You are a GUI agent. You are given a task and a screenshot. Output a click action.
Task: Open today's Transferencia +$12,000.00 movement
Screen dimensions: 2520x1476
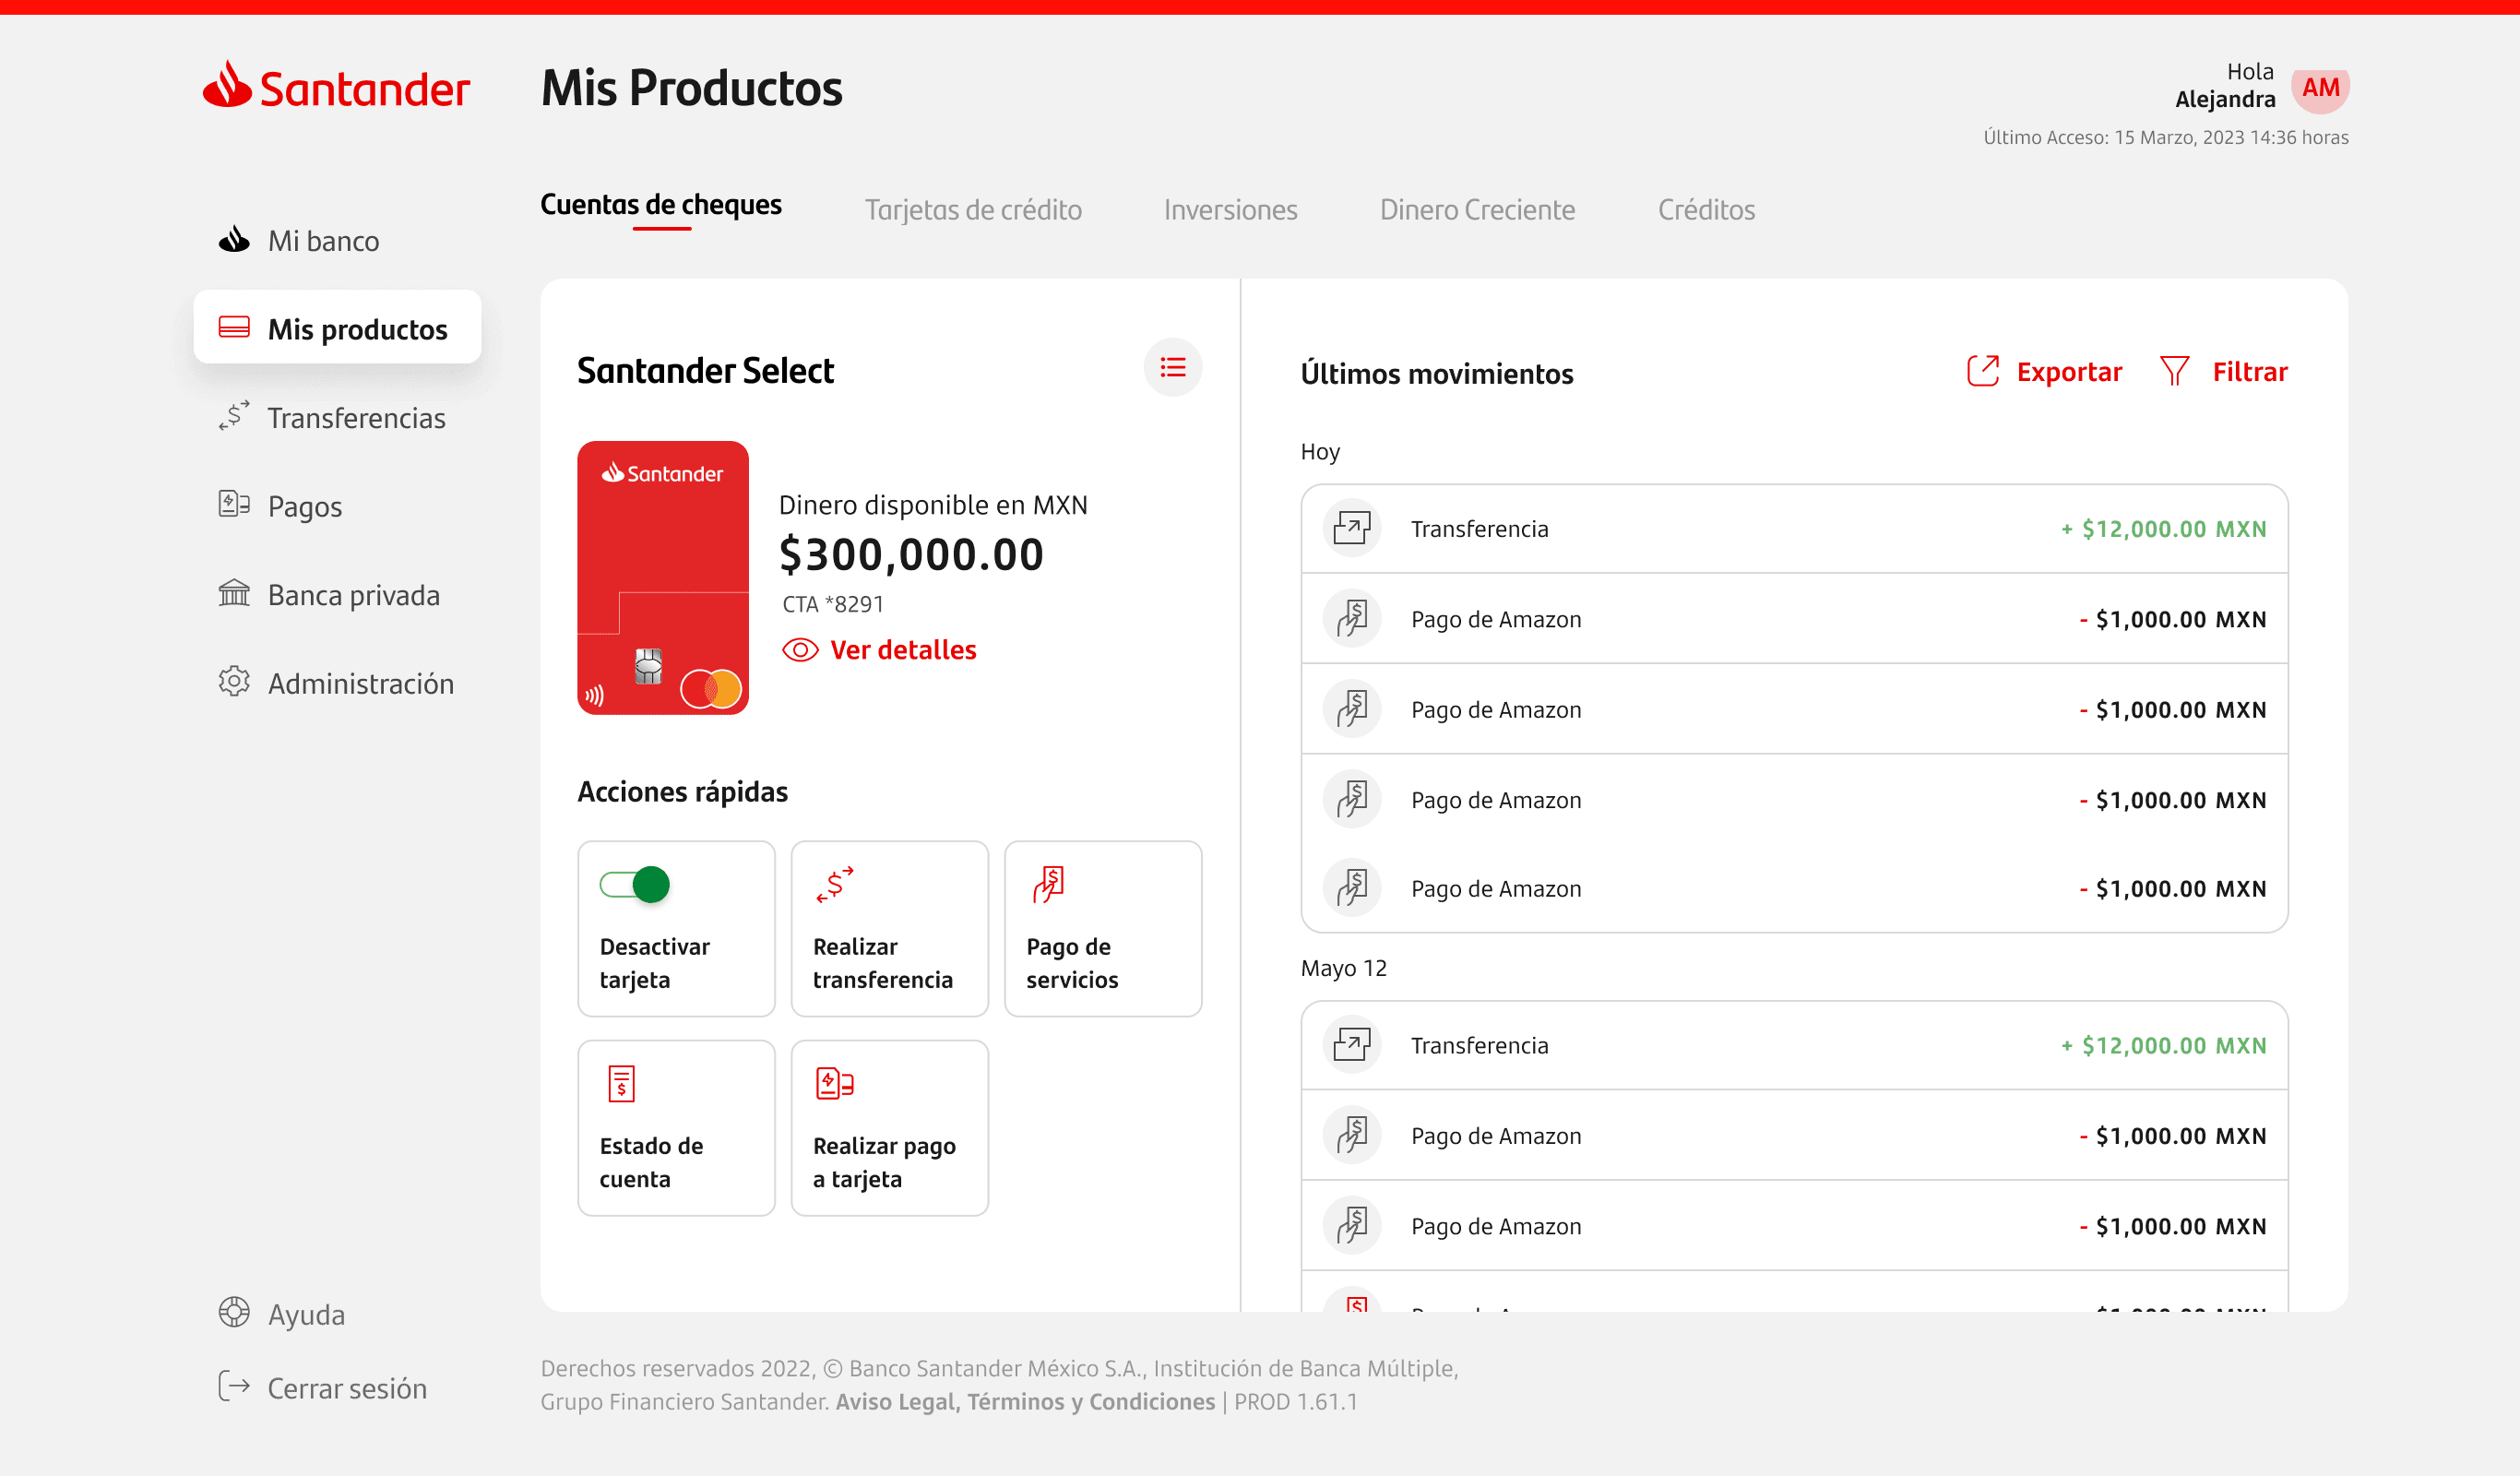point(1793,529)
